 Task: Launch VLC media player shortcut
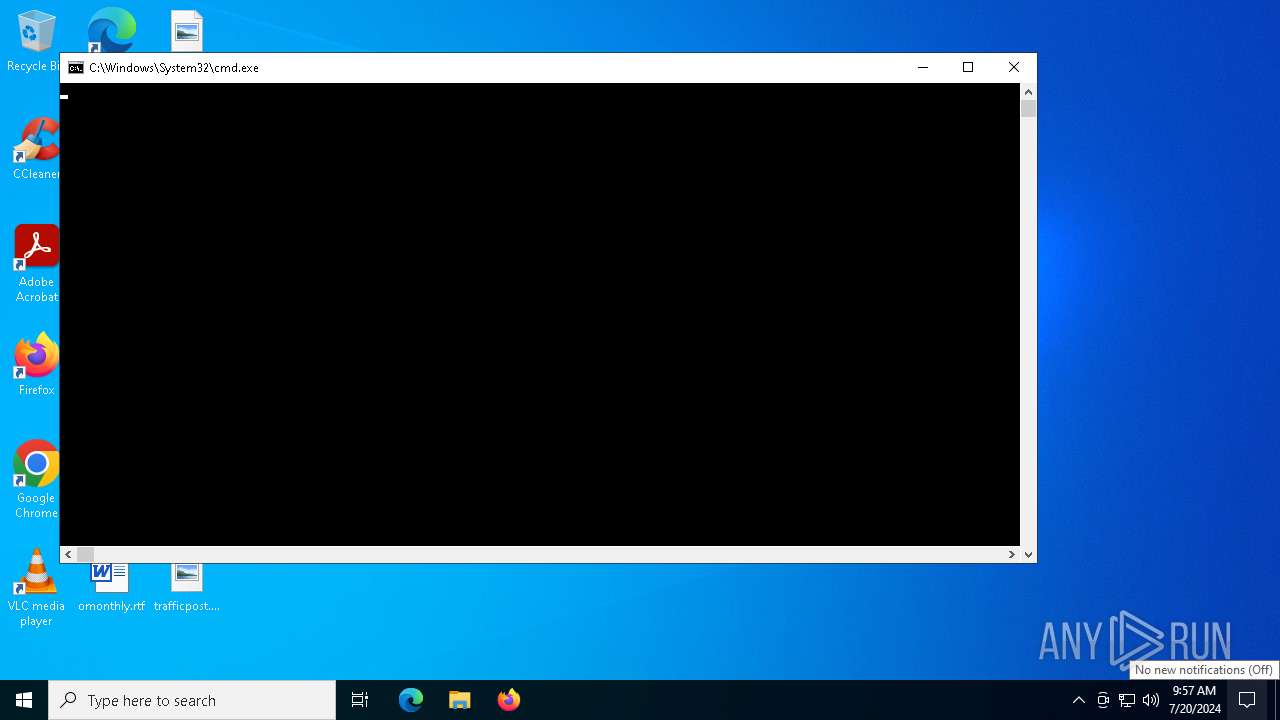point(36,587)
